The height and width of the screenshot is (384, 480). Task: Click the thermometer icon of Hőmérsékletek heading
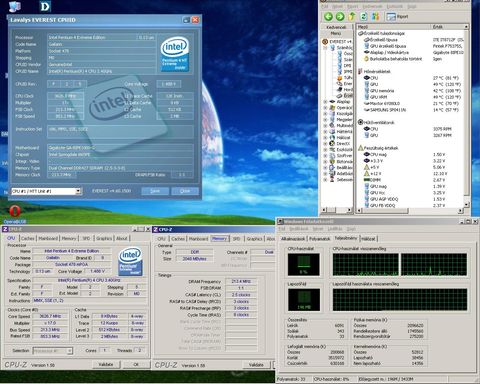pos(360,71)
